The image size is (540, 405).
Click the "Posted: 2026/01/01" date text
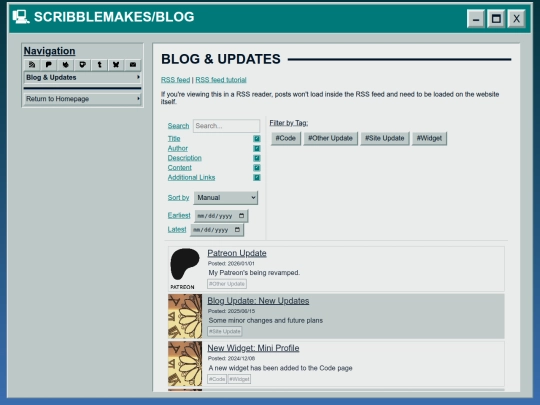coord(231,263)
